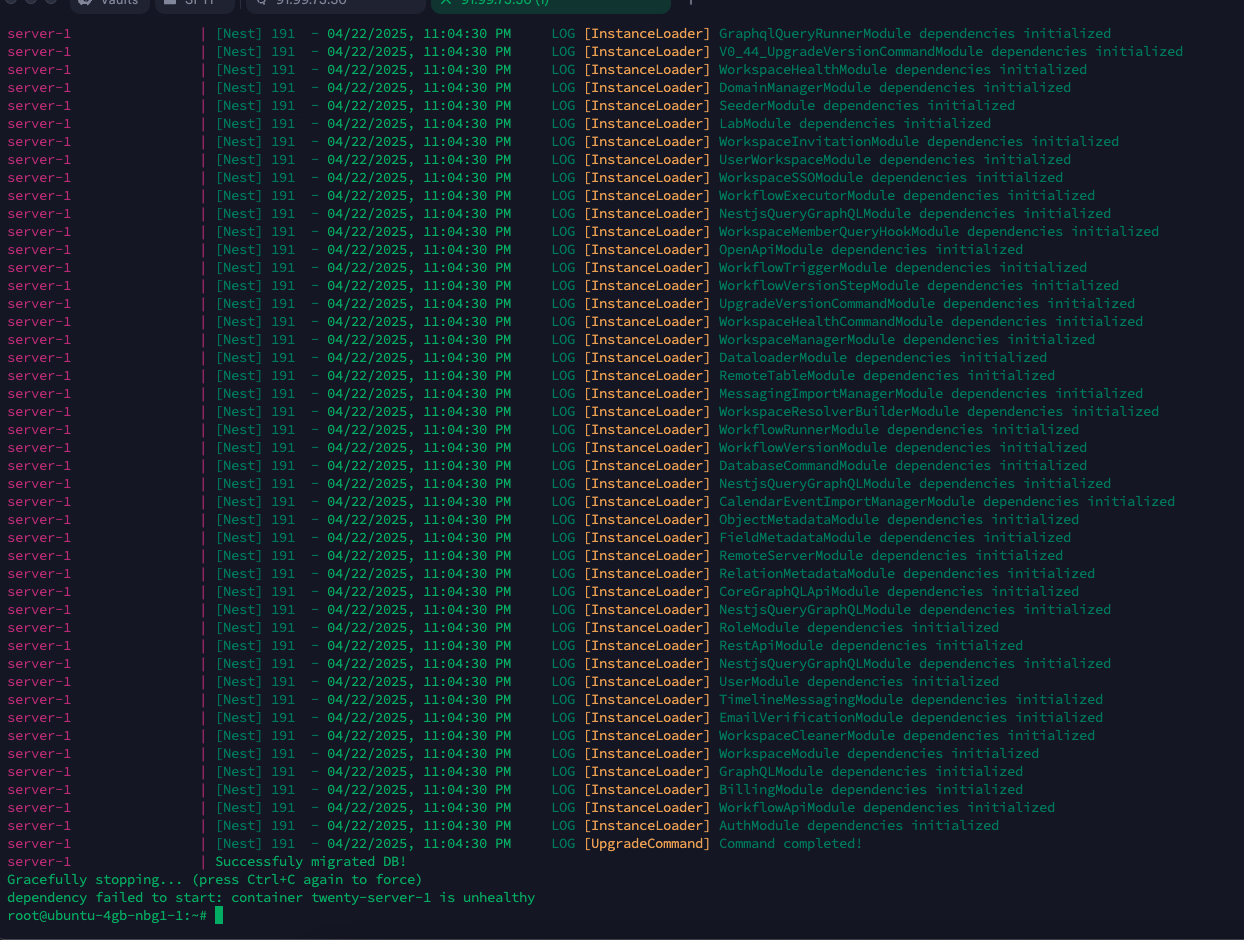
Task: Select WorkflowExecutorModule log text
Action: click(x=907, y=196)
